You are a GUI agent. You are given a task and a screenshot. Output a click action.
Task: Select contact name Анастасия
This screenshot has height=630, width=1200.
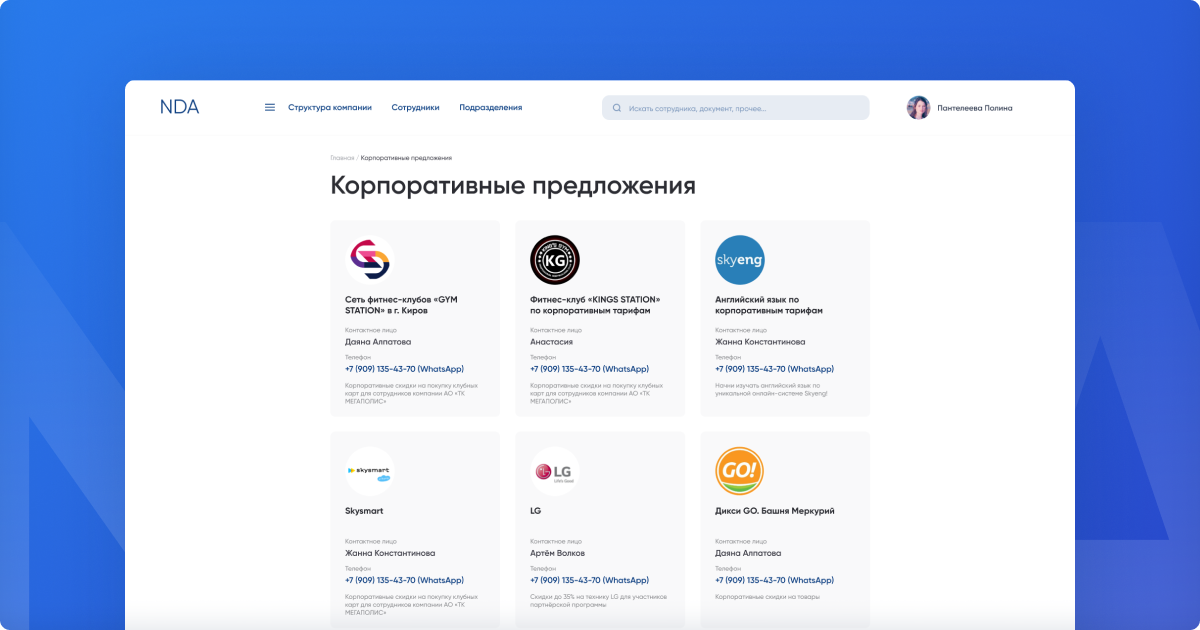[x=551, y=342]
